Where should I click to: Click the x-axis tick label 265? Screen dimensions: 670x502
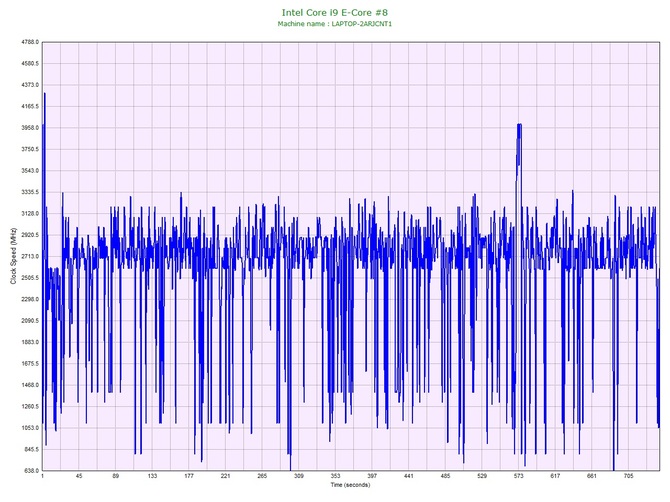[262, 476]
